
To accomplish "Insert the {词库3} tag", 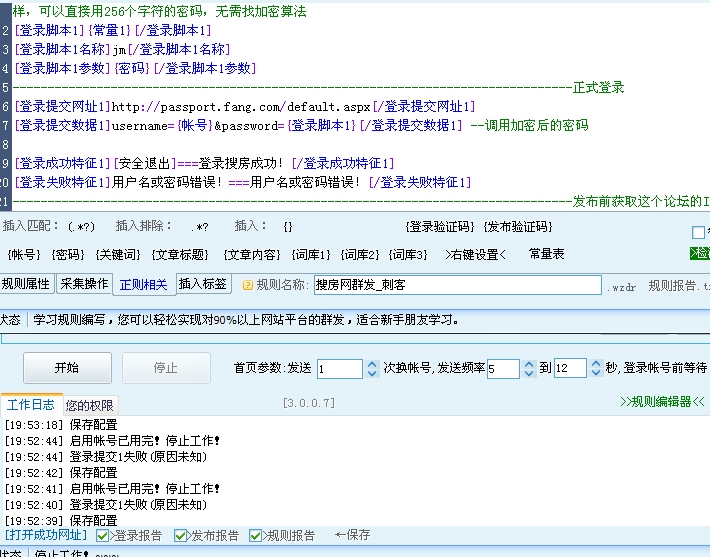I will point(408,254).
